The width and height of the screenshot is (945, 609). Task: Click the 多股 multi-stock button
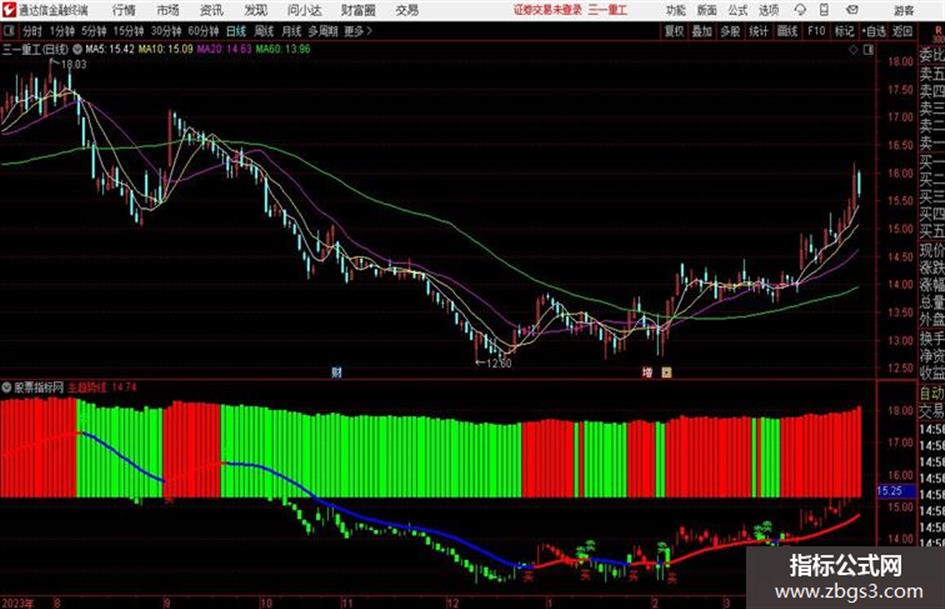(730, 31)
